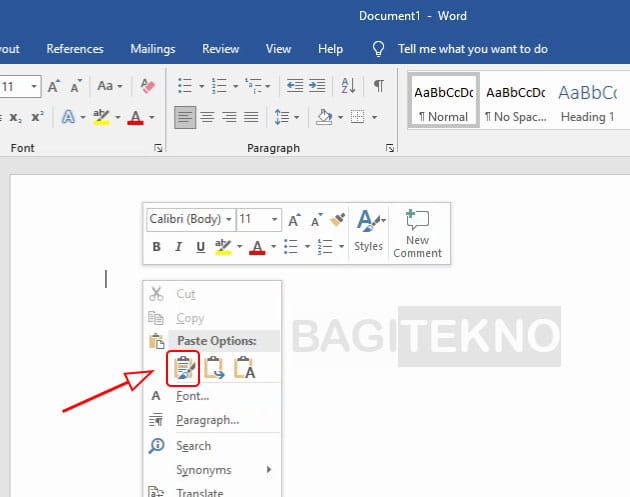
Task: Click the mini toolbar Numbering icon
Action: point(325,246)
